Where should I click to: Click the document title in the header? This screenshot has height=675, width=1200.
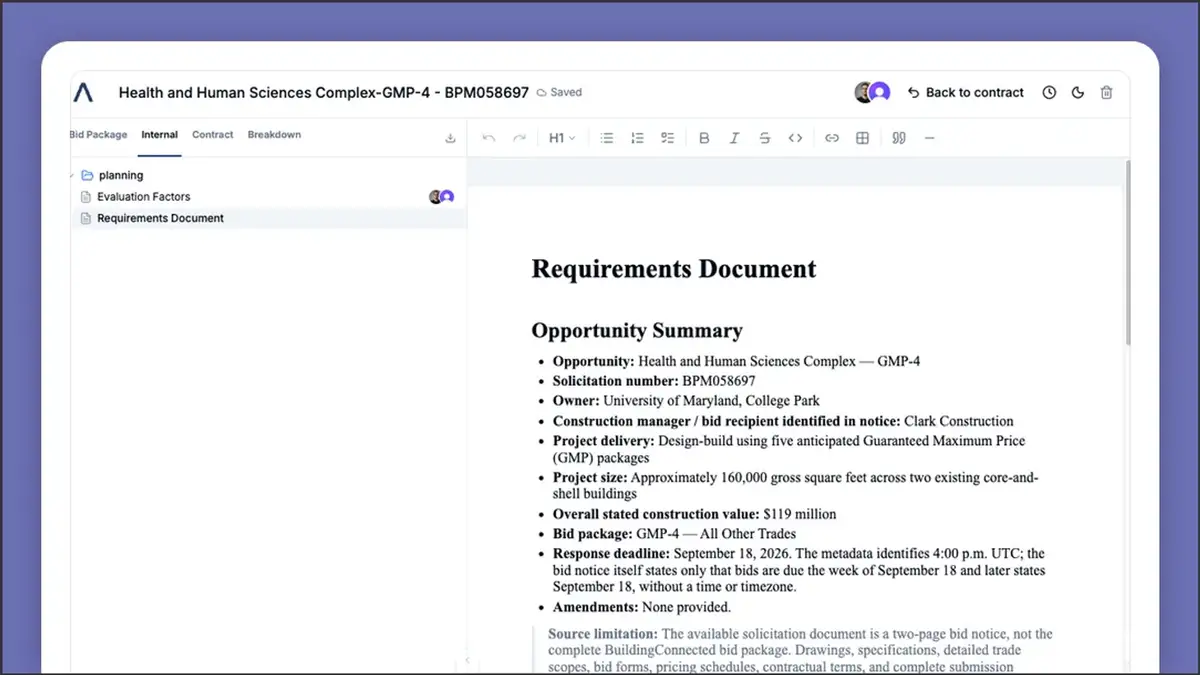click(323, 92)
